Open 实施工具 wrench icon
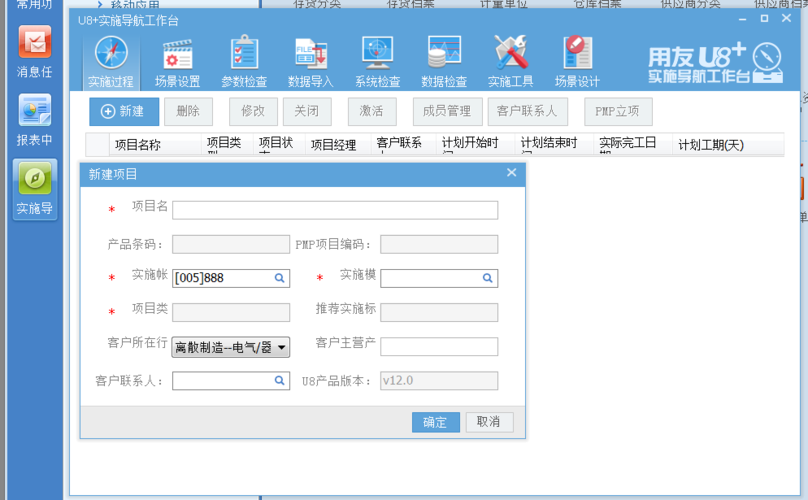The width and height of the screenshot is (808, 500). pyautogui.click(x=510, y=61)
